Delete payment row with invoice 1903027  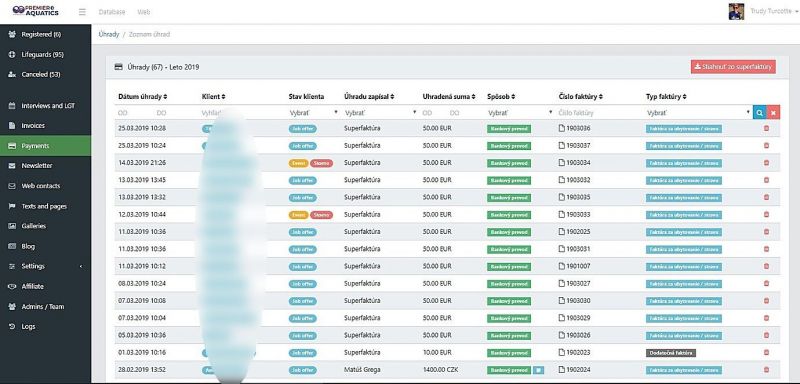pos(766,284)
